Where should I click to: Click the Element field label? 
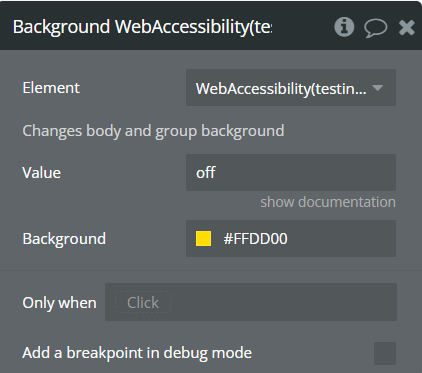(x=51, y=88)
